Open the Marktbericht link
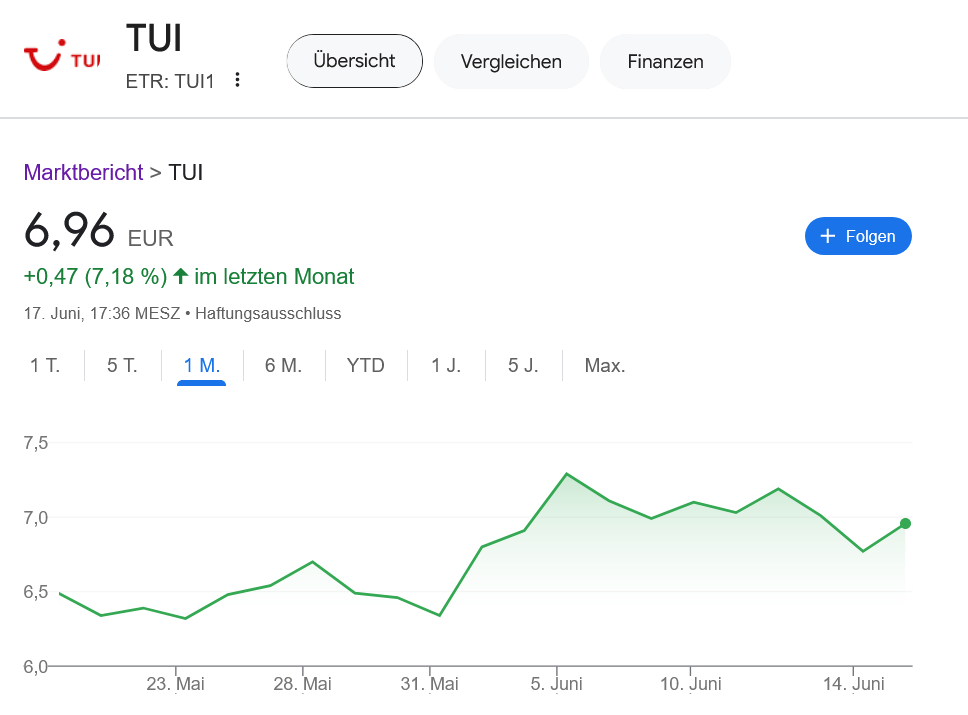The image size is (968, 715). click(83, 172)
